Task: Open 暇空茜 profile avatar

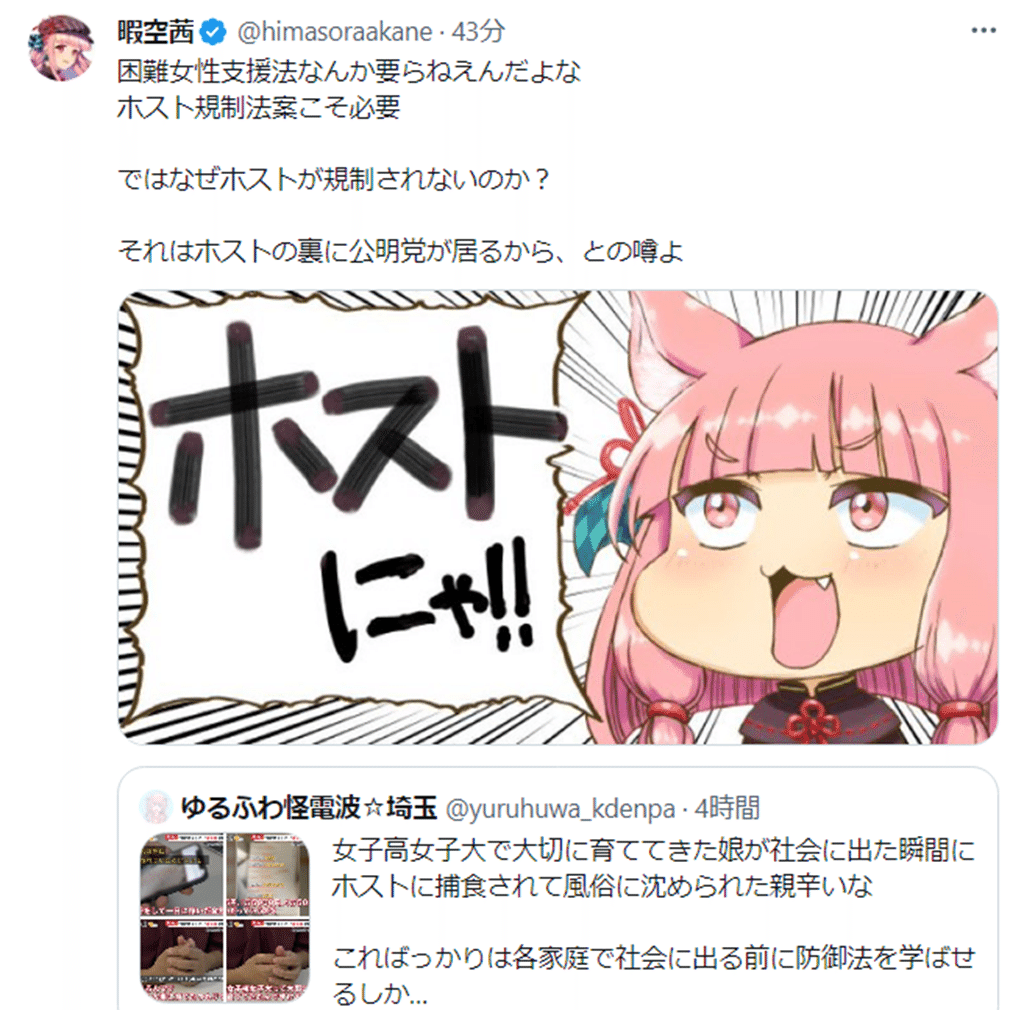Action: pos(61,48)
